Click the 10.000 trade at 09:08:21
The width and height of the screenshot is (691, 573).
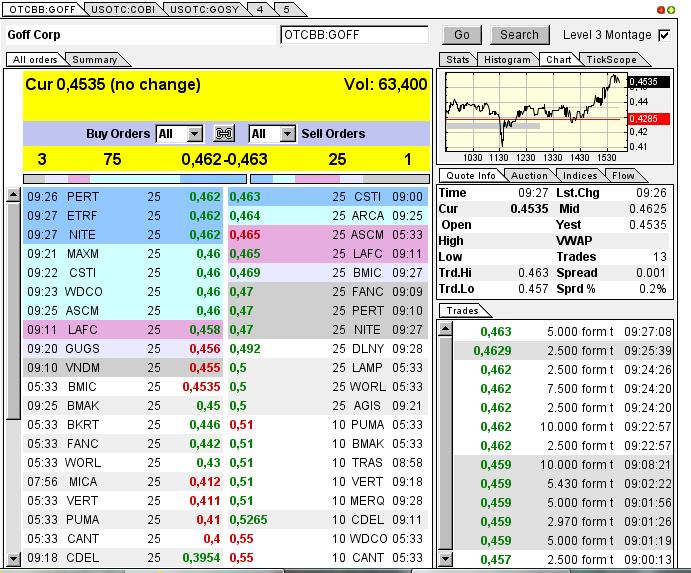pos(563,465)
